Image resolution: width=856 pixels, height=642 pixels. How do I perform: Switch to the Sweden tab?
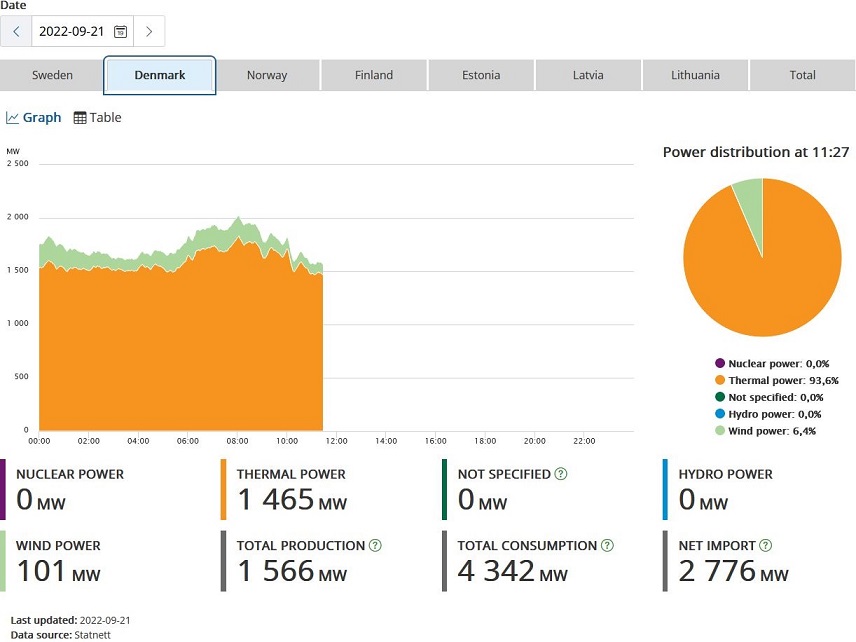[52, 75]
